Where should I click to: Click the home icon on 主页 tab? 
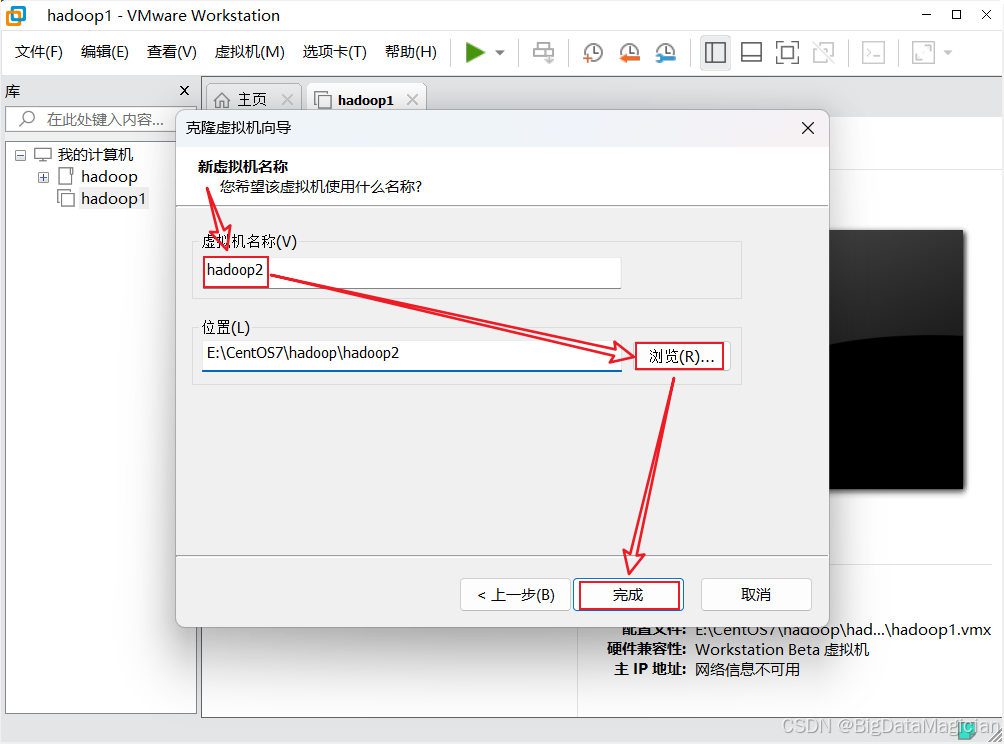(x=222, y=100)
